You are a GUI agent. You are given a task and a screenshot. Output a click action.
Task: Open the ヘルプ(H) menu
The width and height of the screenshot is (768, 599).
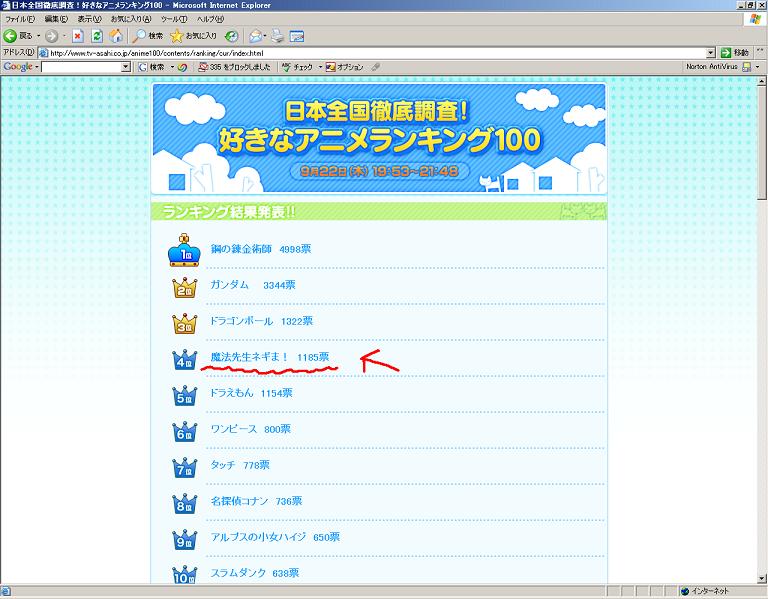click(x=211, y=19)
